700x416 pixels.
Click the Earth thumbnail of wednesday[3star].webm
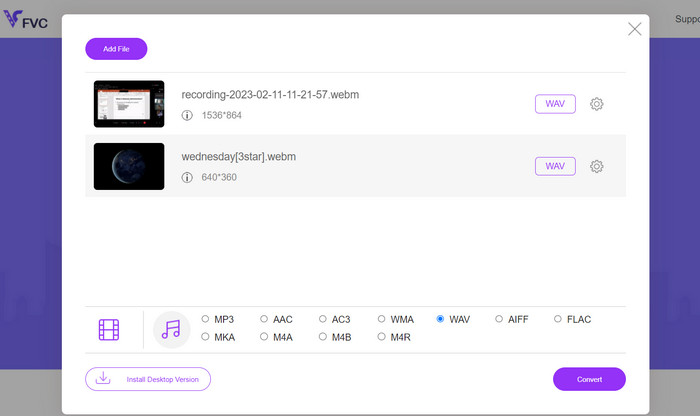(129, 166)
